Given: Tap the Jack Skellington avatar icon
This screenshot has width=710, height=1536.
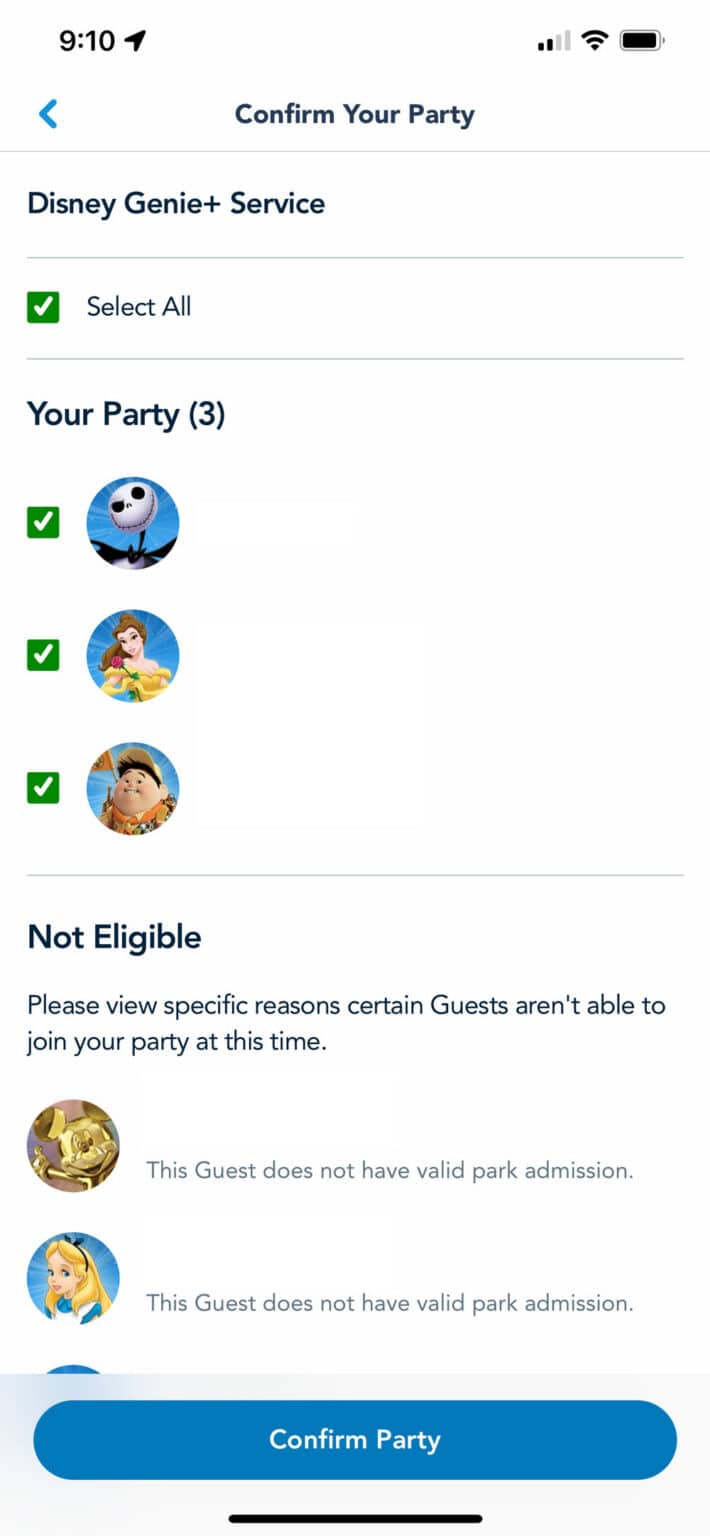Looking at the screenshot, I should tap(133, 521).
